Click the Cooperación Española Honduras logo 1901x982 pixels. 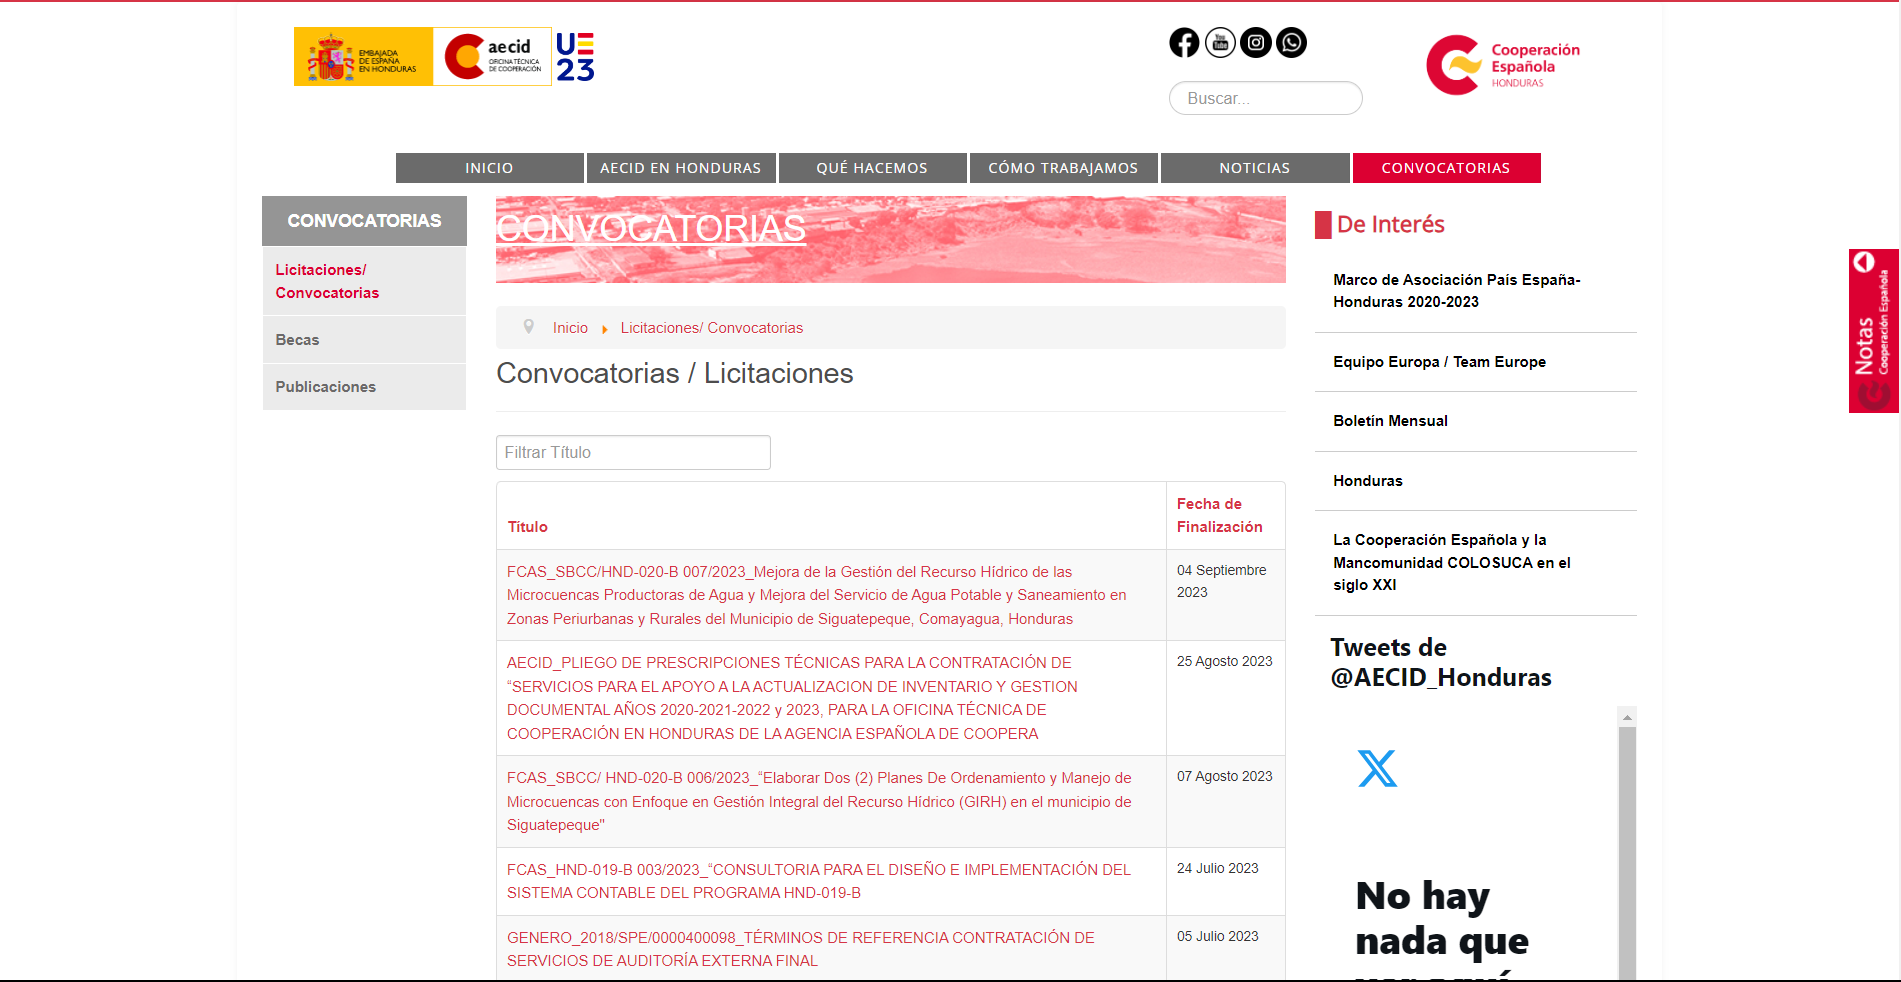[x=1503, y=65]
